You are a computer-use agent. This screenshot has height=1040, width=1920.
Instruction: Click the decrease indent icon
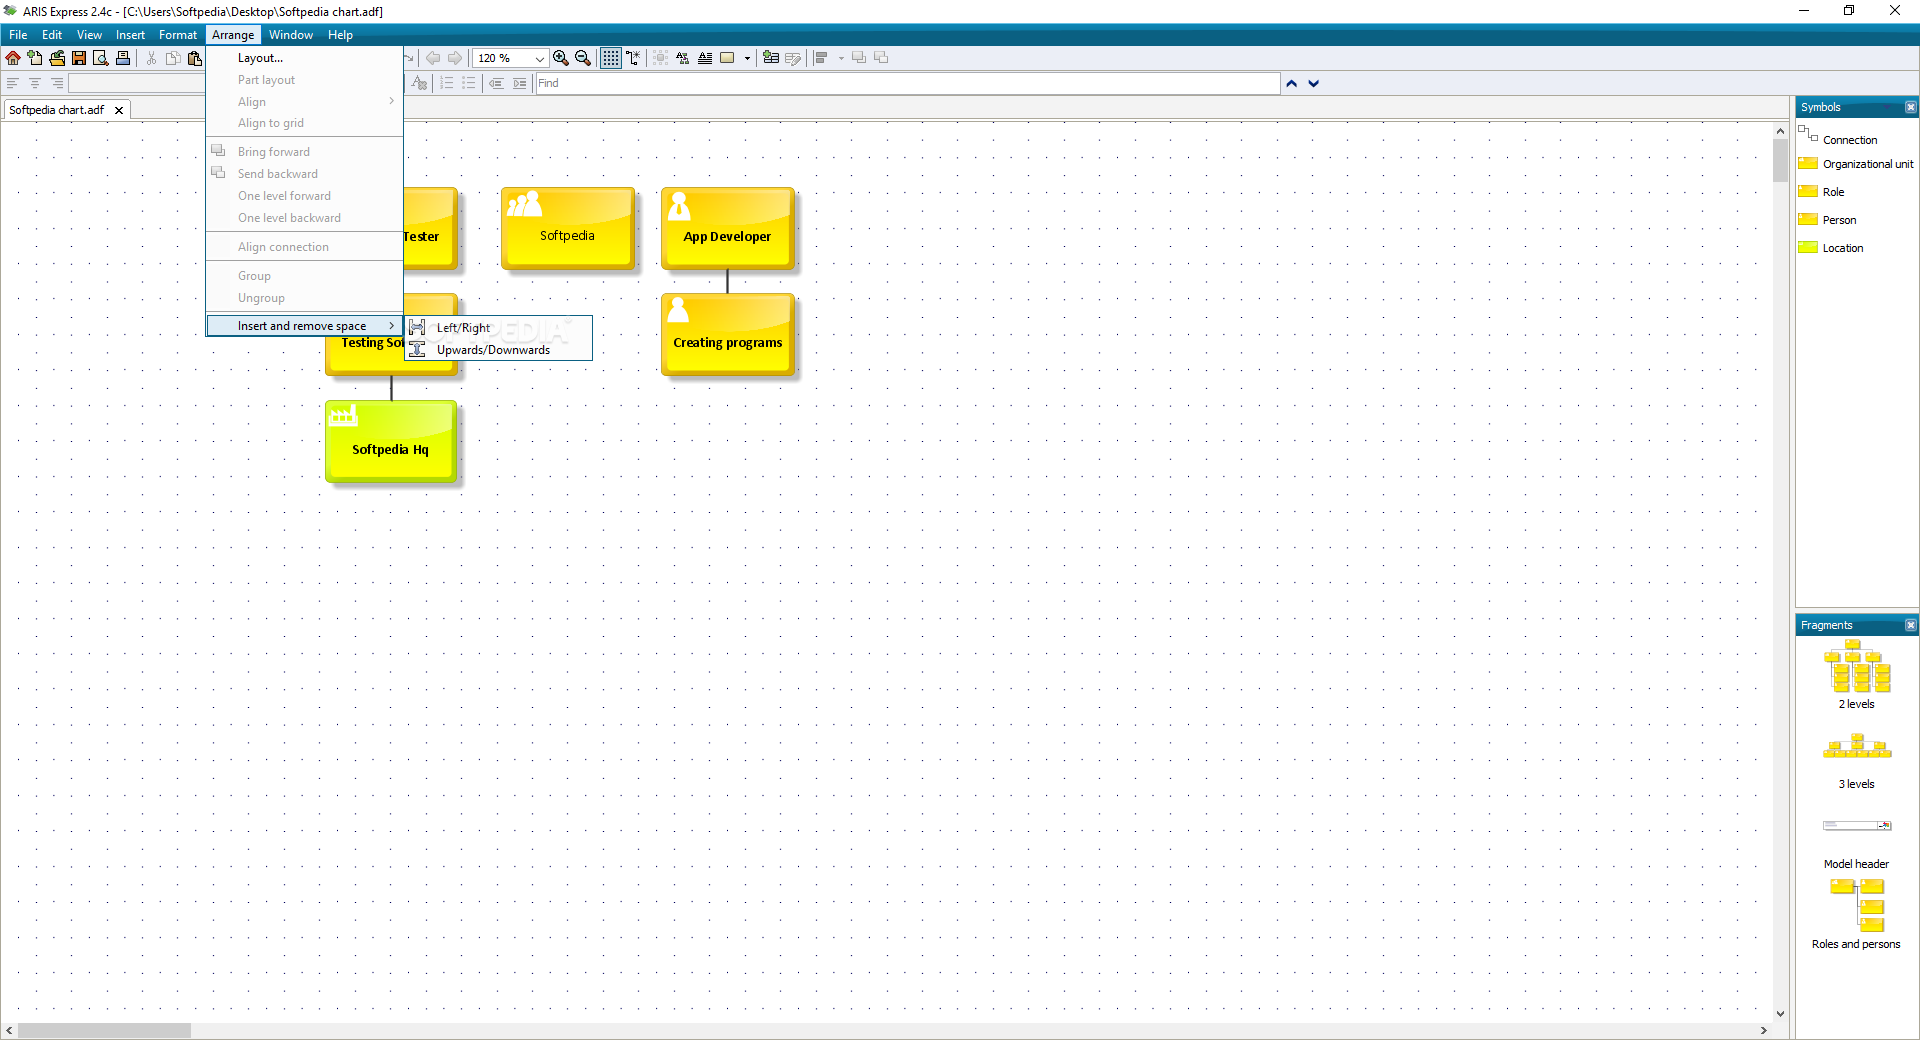(497, 83)
